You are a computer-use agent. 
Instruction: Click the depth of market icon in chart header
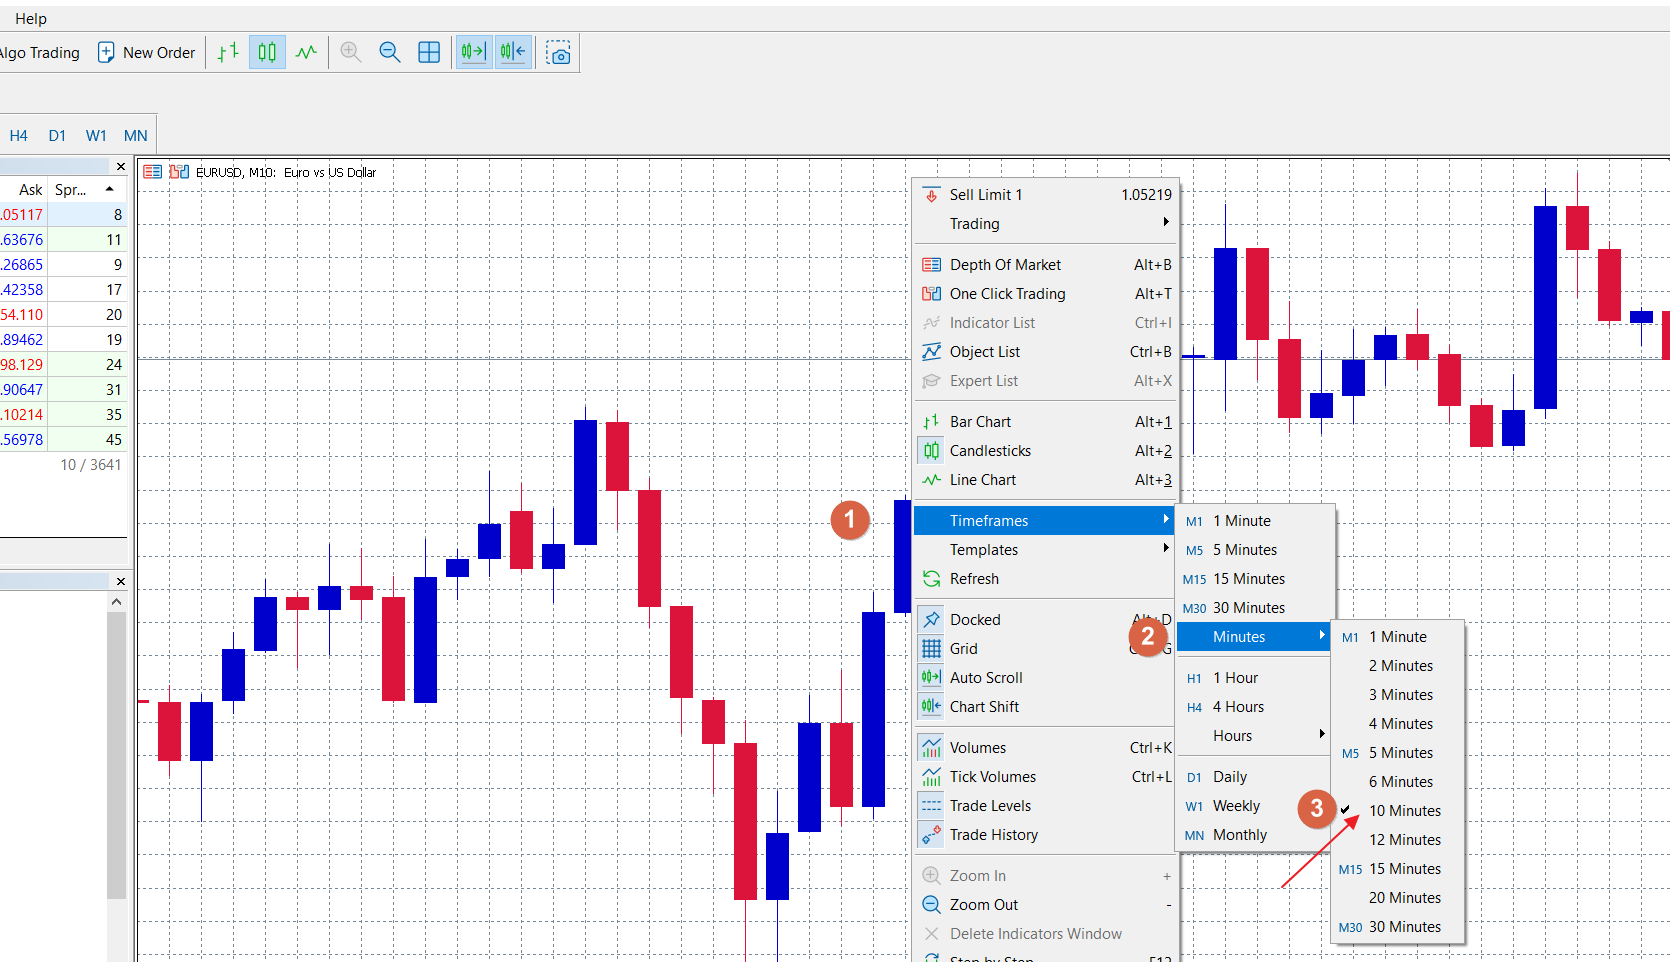153,172
